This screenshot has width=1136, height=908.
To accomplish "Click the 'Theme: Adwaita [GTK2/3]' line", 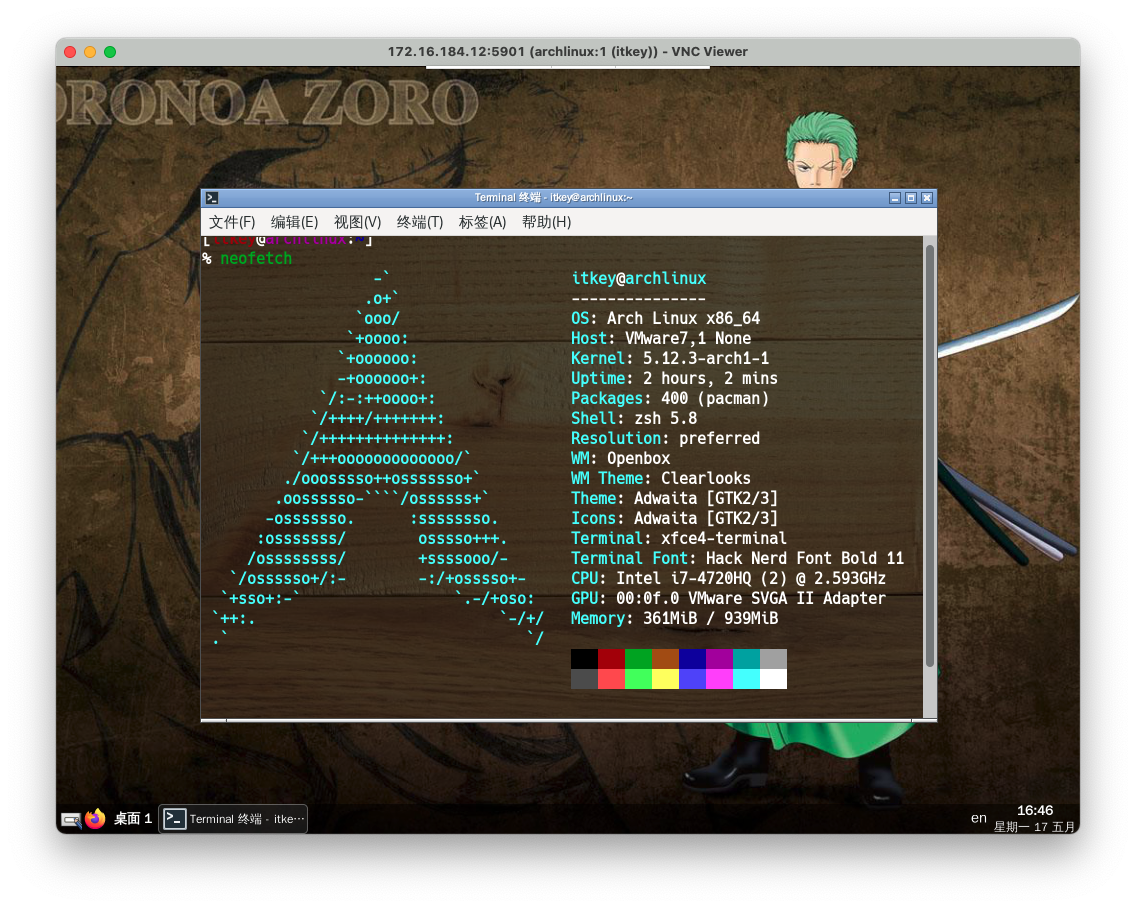I will point(674,499).
